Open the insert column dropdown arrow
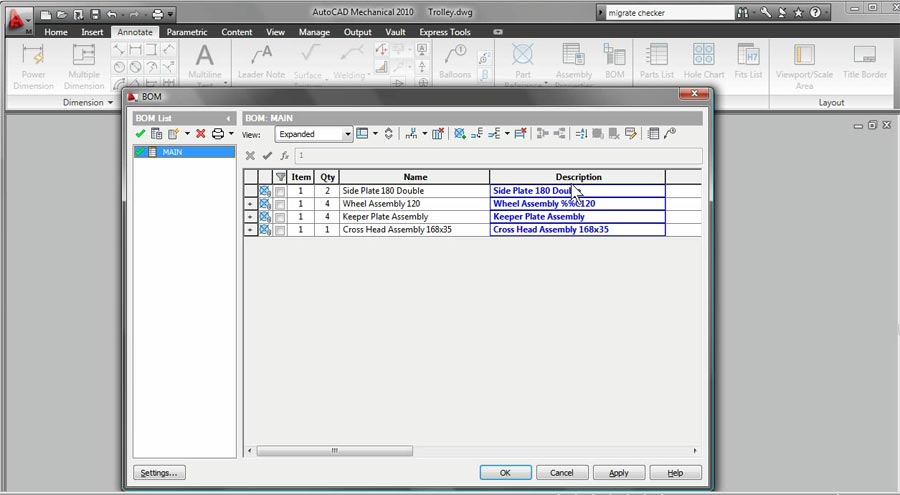 click(x=425, y=134)
